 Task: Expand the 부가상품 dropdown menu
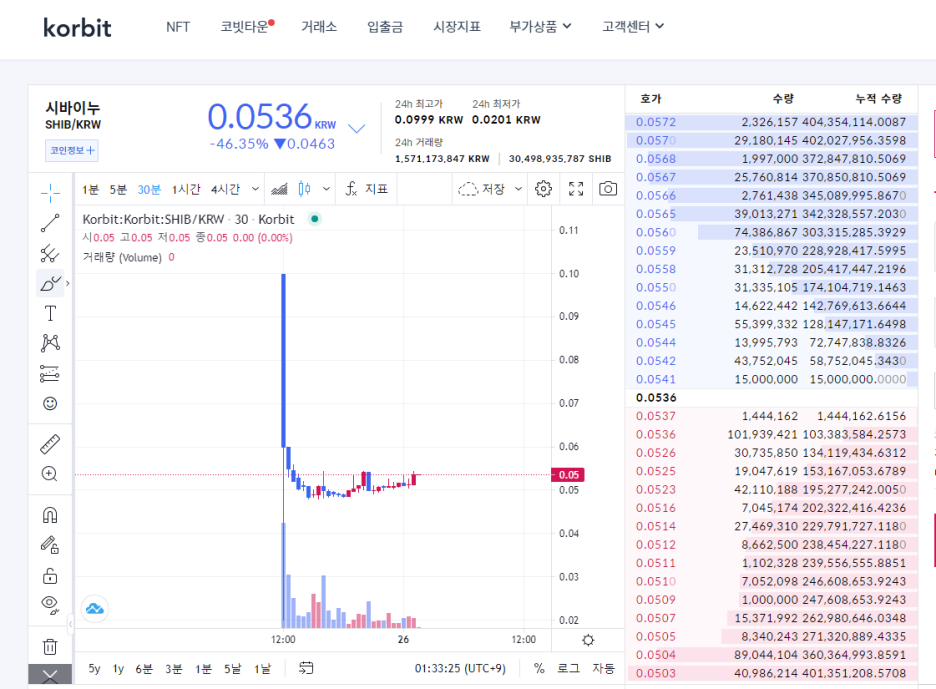(540, 27)
